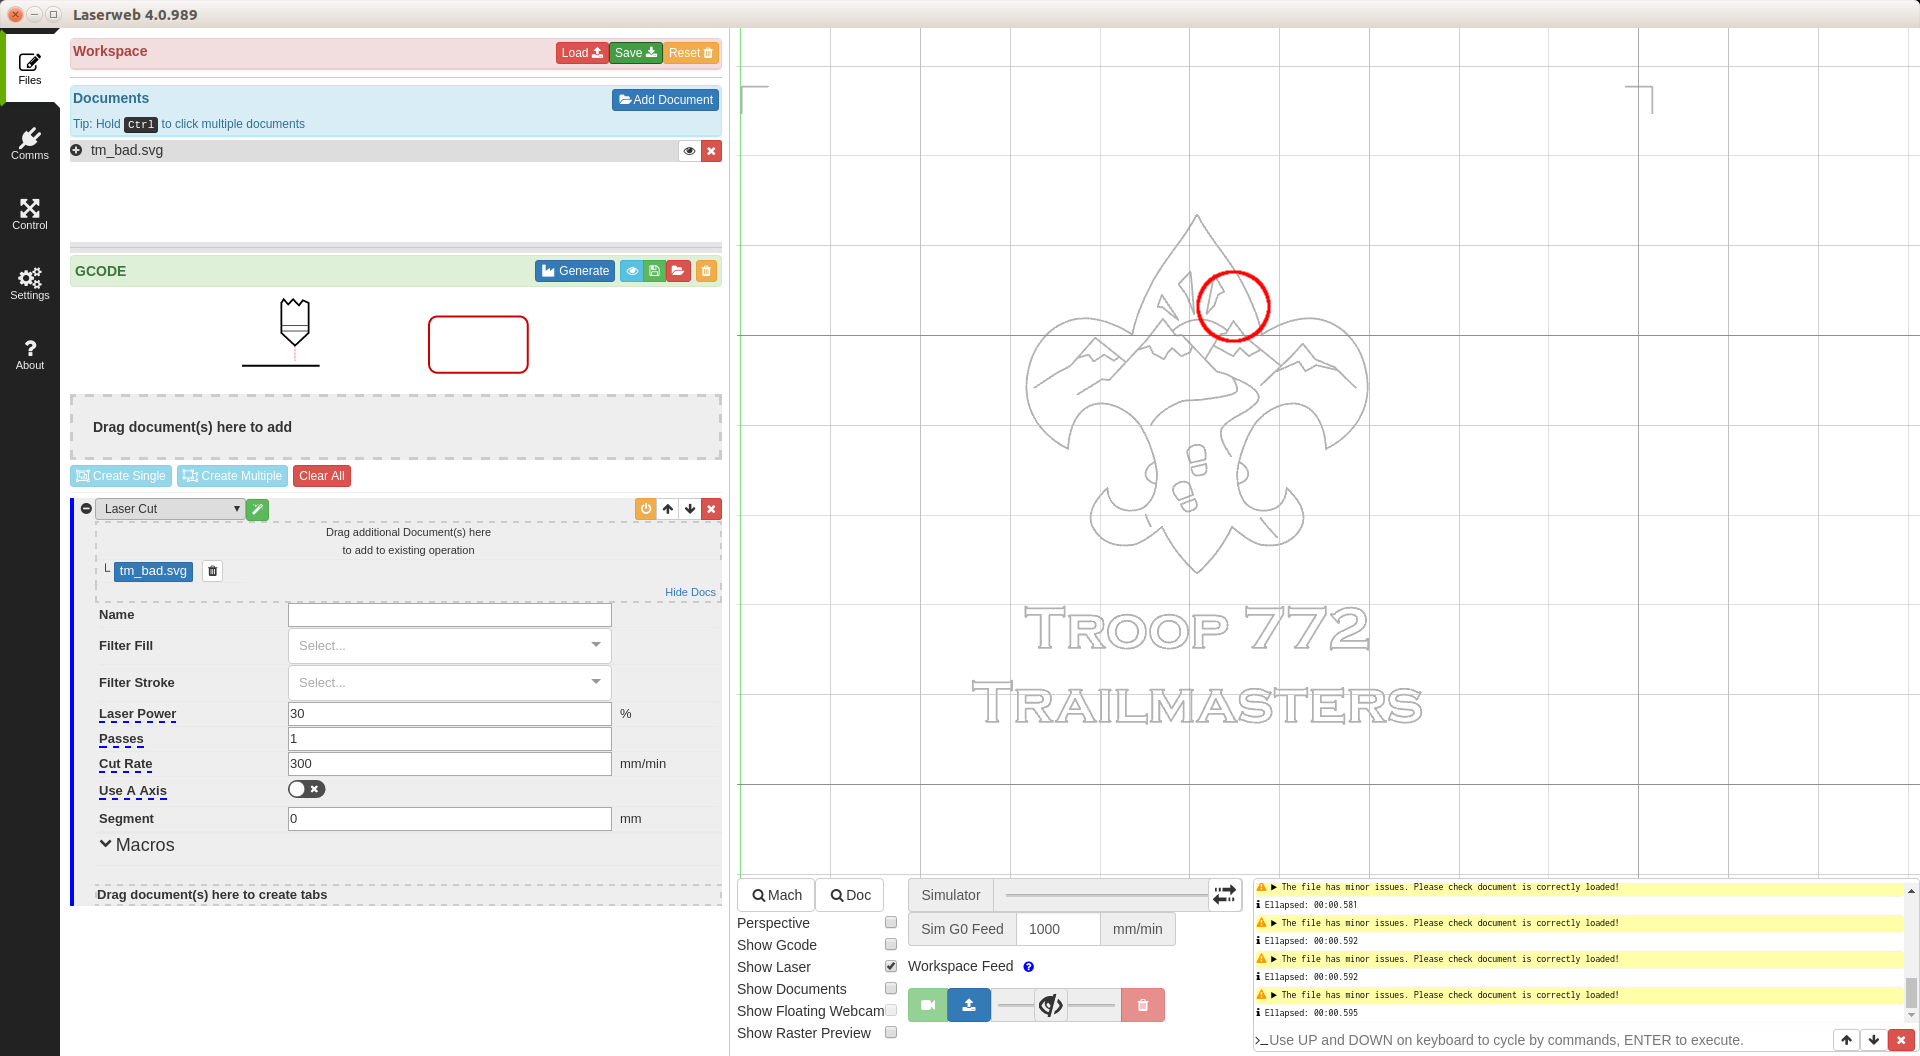Save GCODE with green floppy icon
Viewport: 1920px width, 1056px height.
[x=654, y=271]
